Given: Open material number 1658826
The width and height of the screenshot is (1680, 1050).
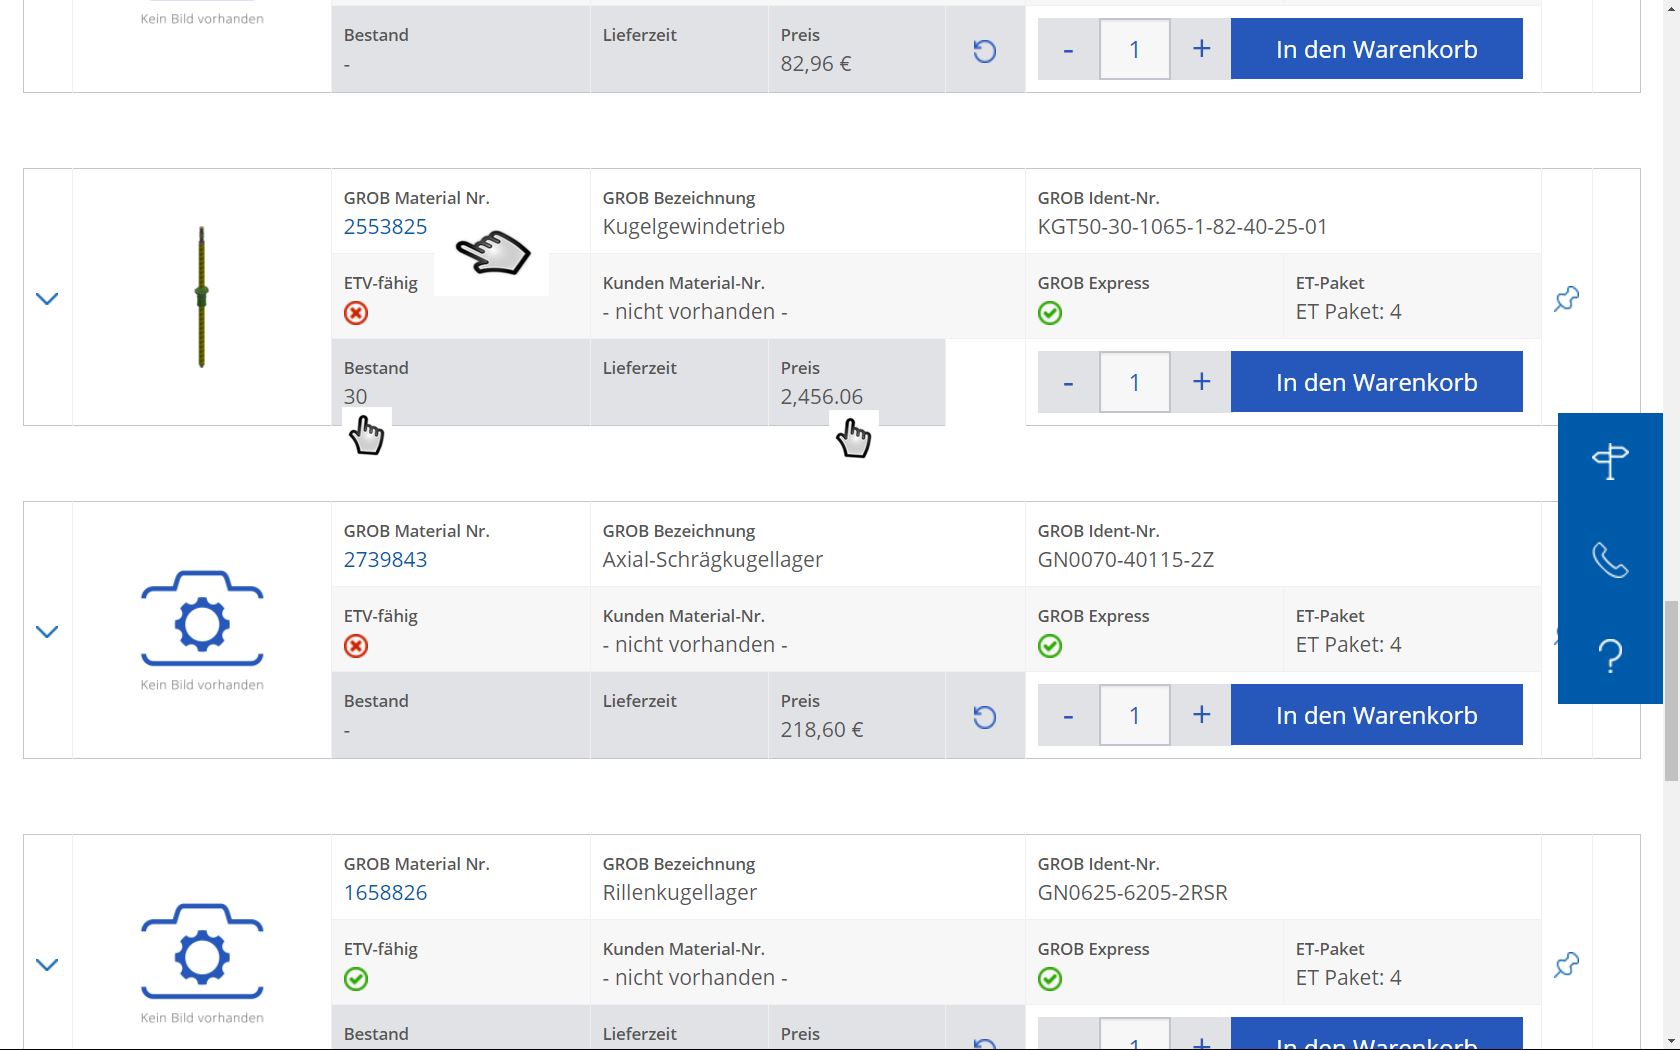Looking at the screenshot, I should click(x=385, y=892).
